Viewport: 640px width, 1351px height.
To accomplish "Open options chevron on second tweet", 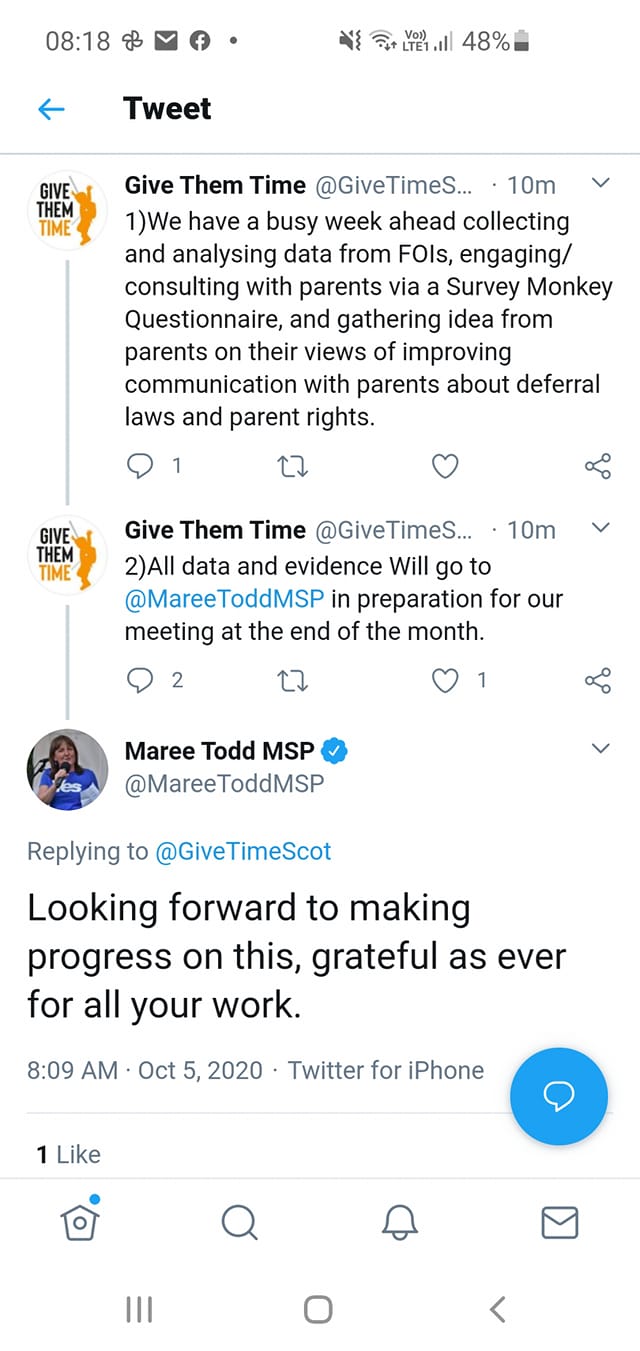I will pos(600,529).
